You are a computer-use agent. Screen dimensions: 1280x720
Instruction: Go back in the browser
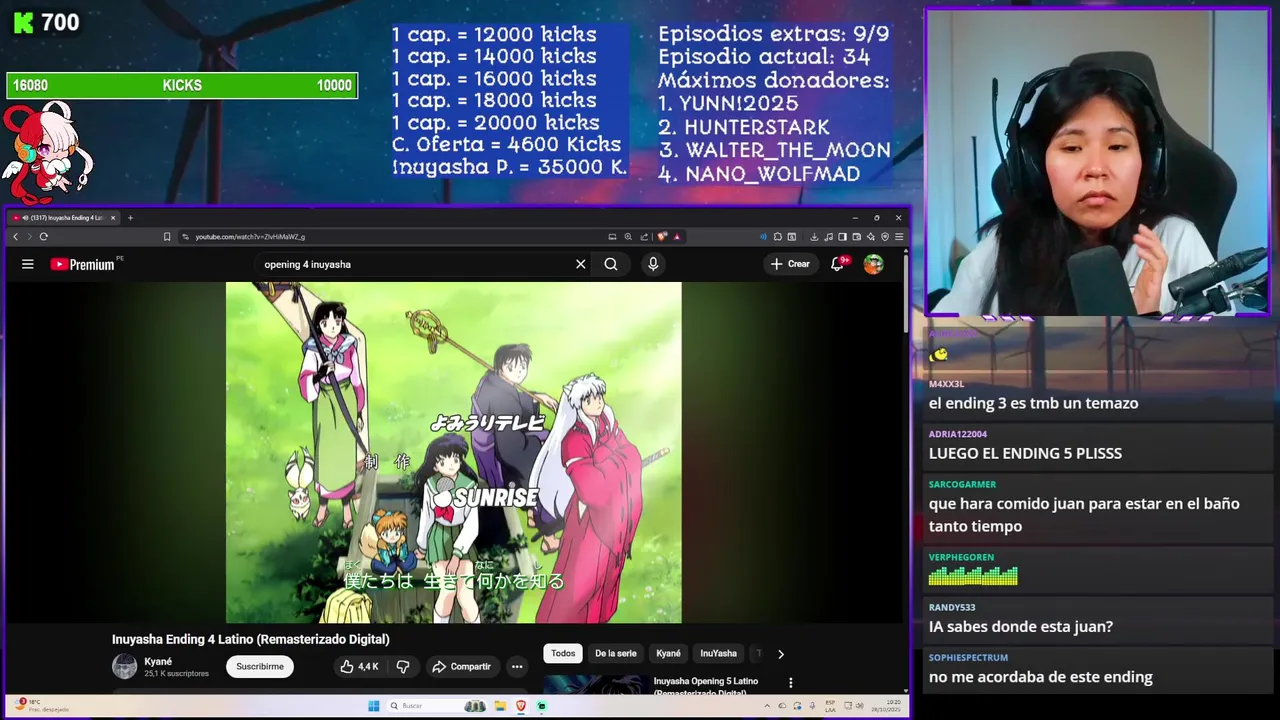pyautogui.click(x=15, y=237)
